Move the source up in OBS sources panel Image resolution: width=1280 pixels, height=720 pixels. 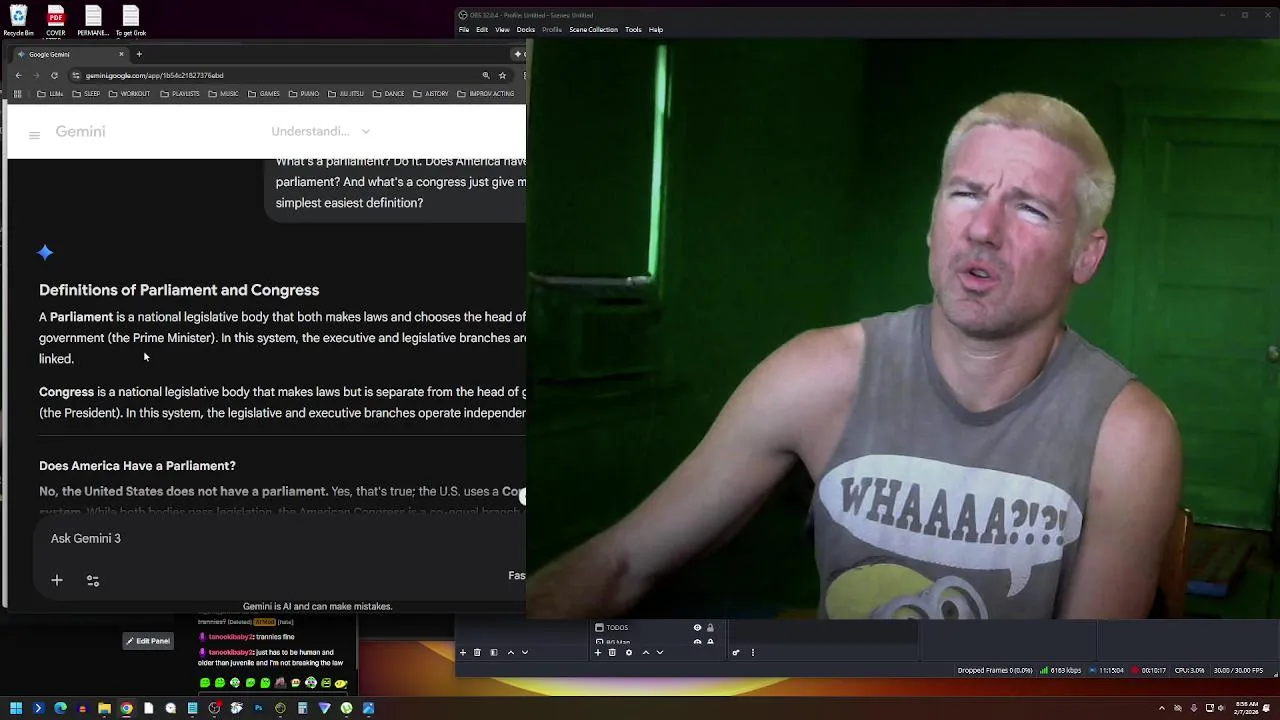pyautogui.click(x=646, y=652)
